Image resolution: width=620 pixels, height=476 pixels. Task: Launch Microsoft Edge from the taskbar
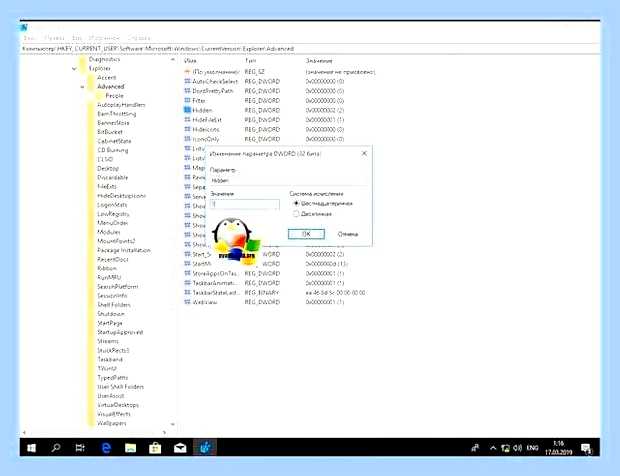[x=106, y=448]
